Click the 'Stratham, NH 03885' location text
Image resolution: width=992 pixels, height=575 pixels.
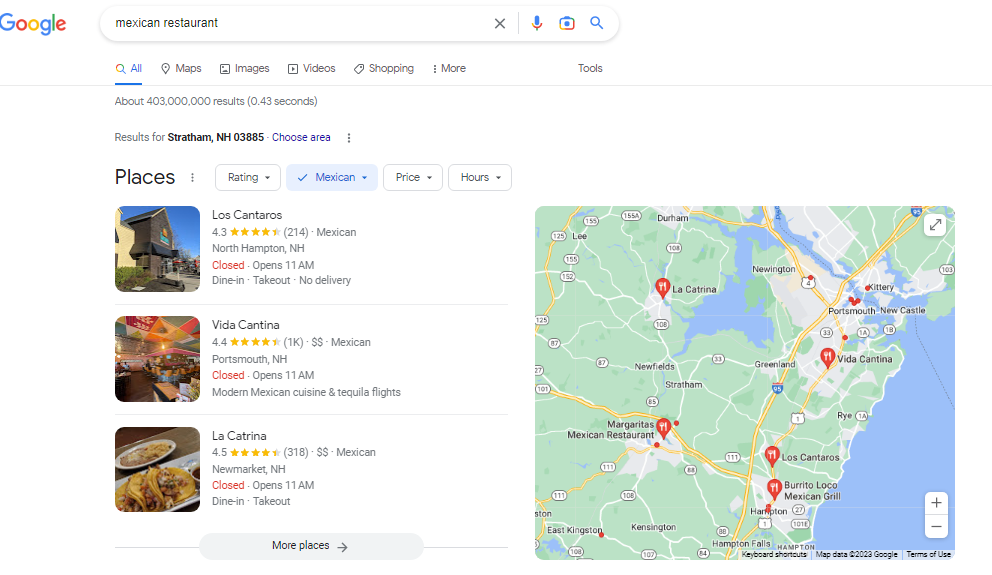216,137
